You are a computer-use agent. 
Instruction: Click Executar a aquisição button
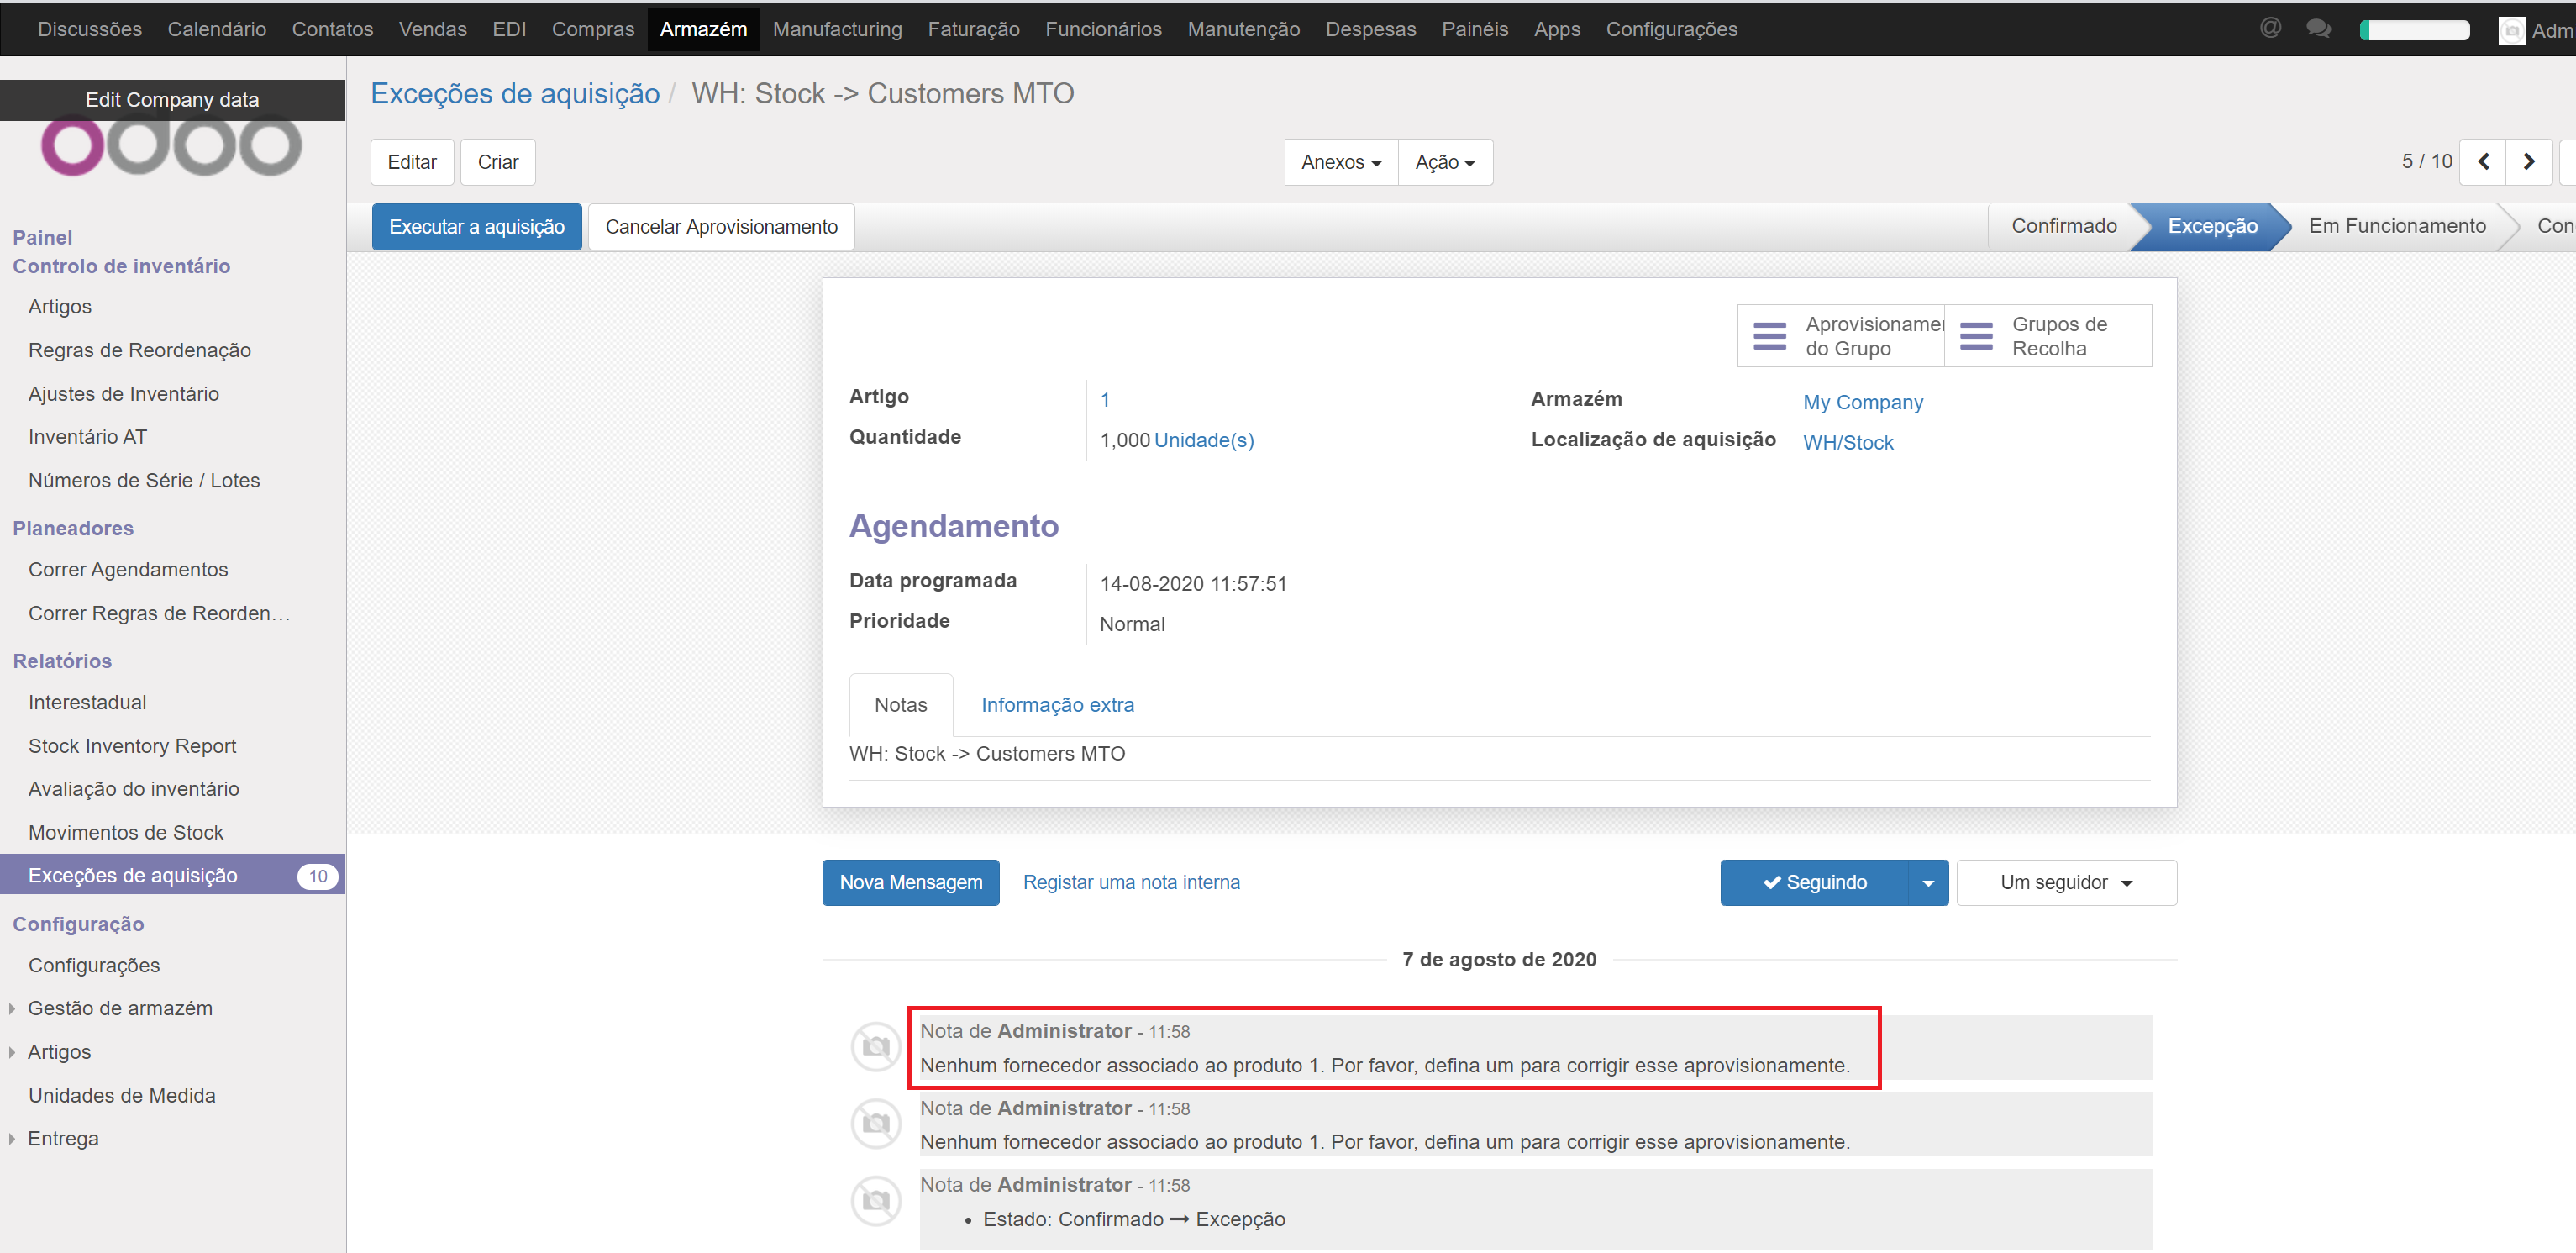pos(476,227)
